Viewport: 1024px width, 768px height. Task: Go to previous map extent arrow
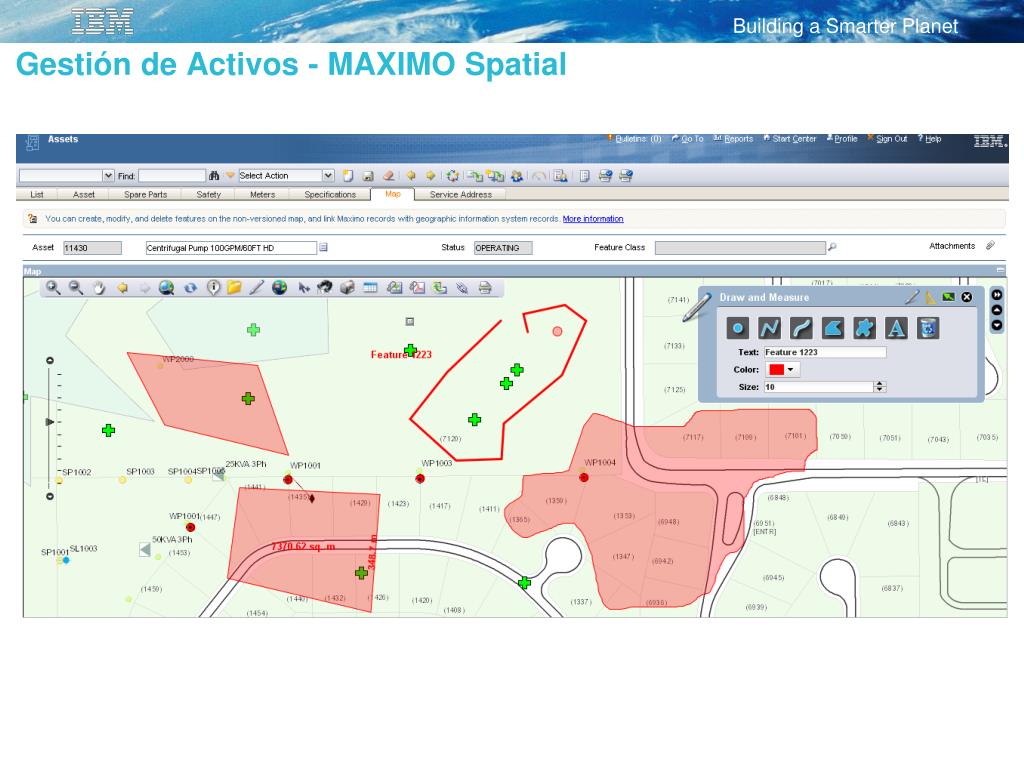[x=122, y=287]
